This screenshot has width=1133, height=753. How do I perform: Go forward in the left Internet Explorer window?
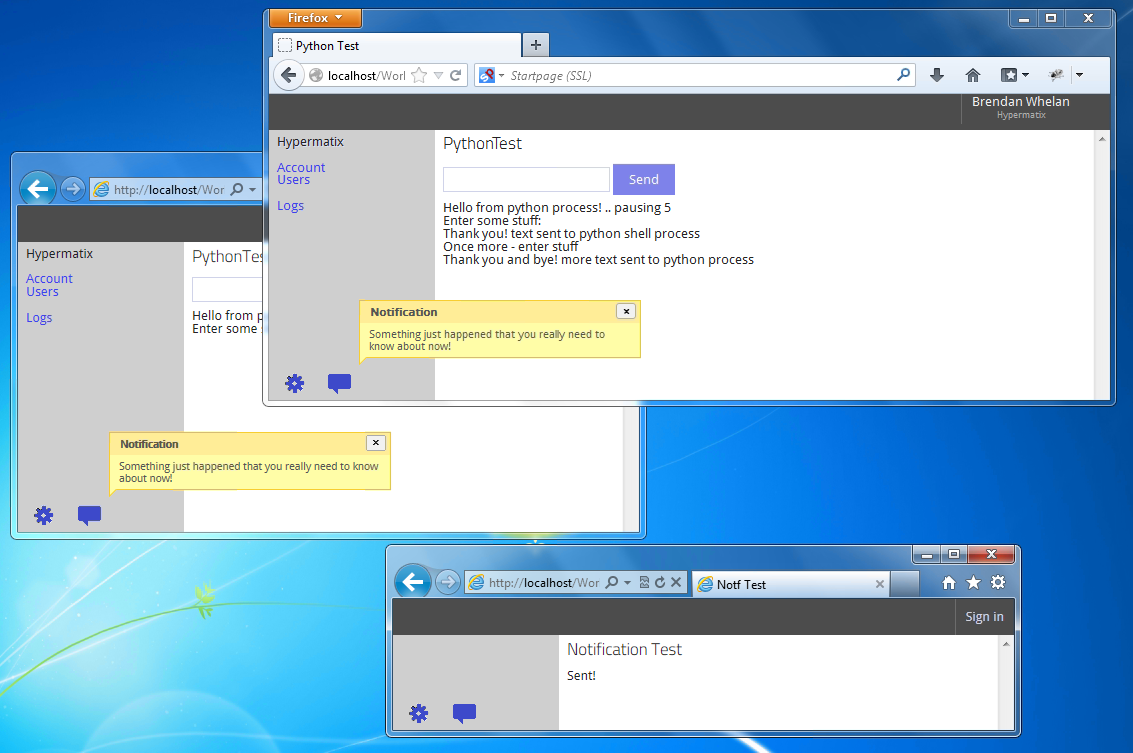(x=72, y=189)
